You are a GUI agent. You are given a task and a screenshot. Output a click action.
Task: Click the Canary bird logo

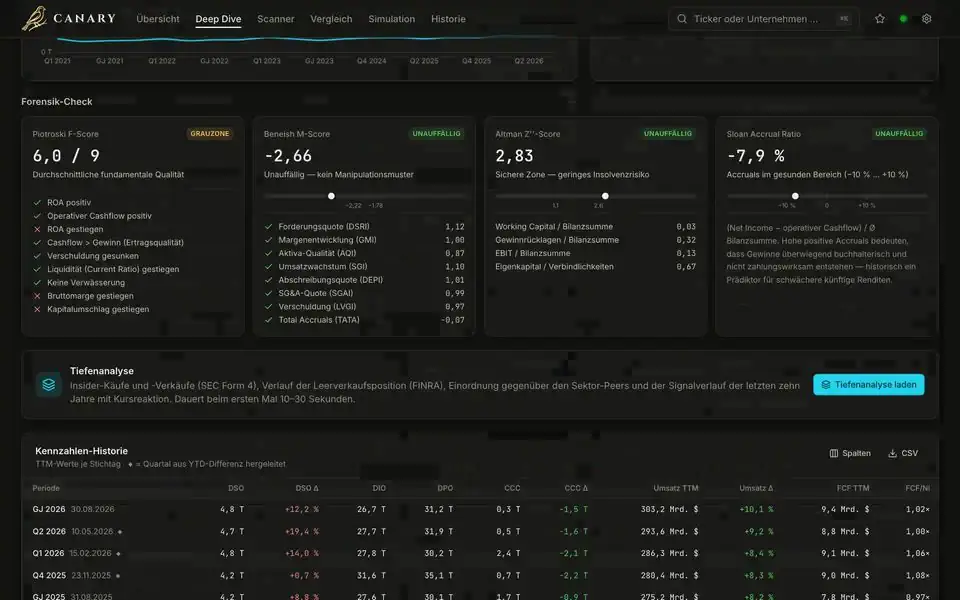tap(34, 18)
